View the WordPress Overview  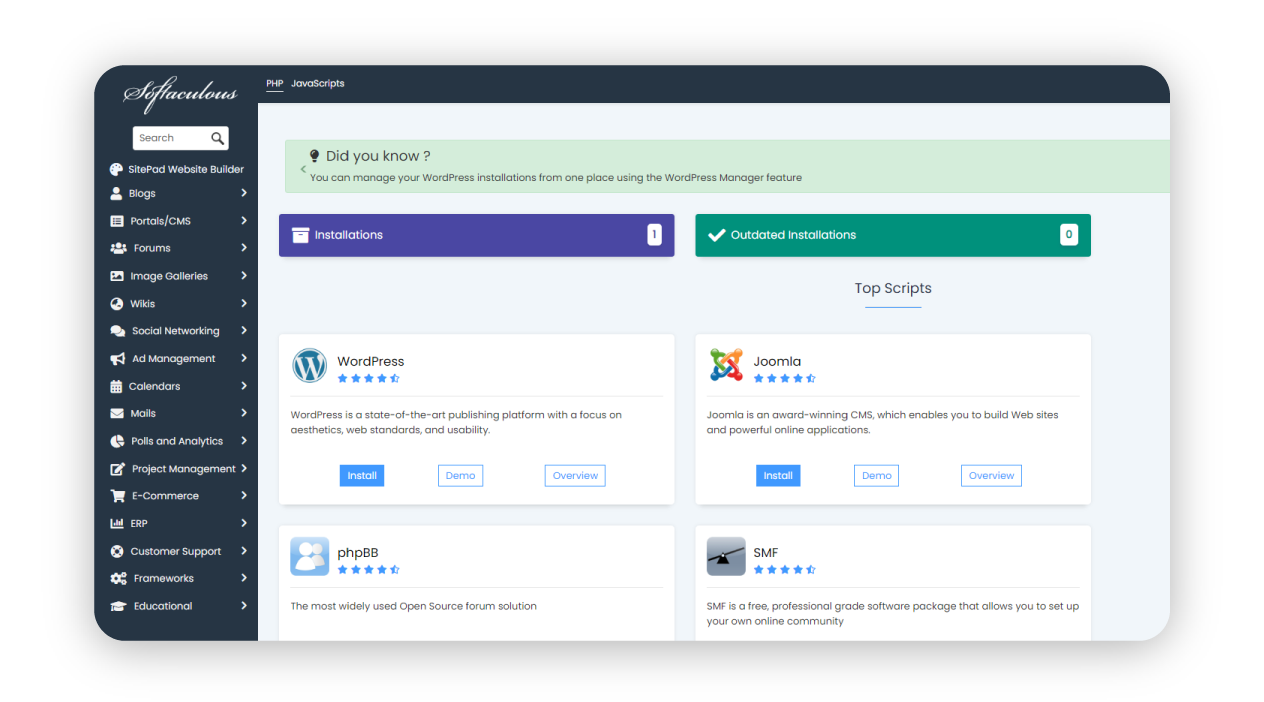[575, 476]
